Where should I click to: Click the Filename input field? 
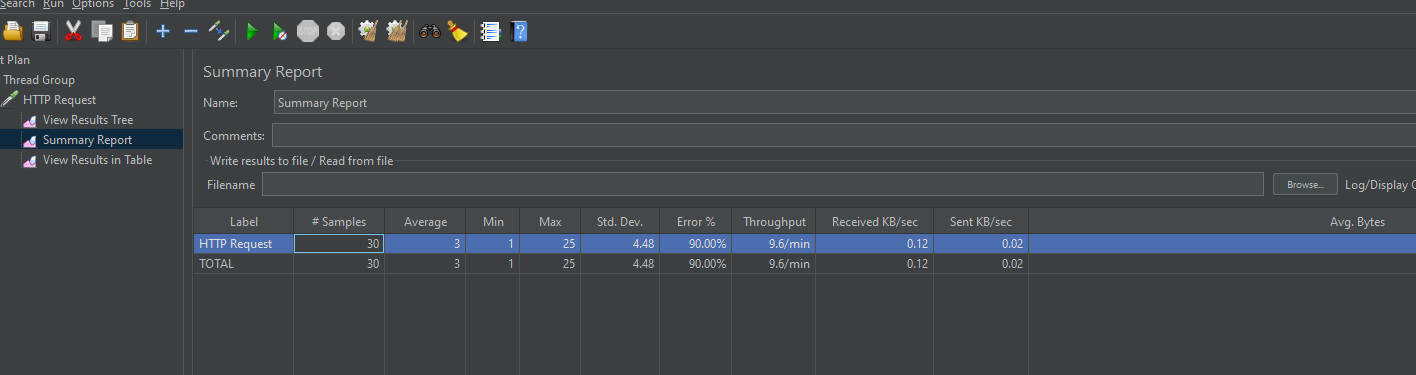click(763, 184)
